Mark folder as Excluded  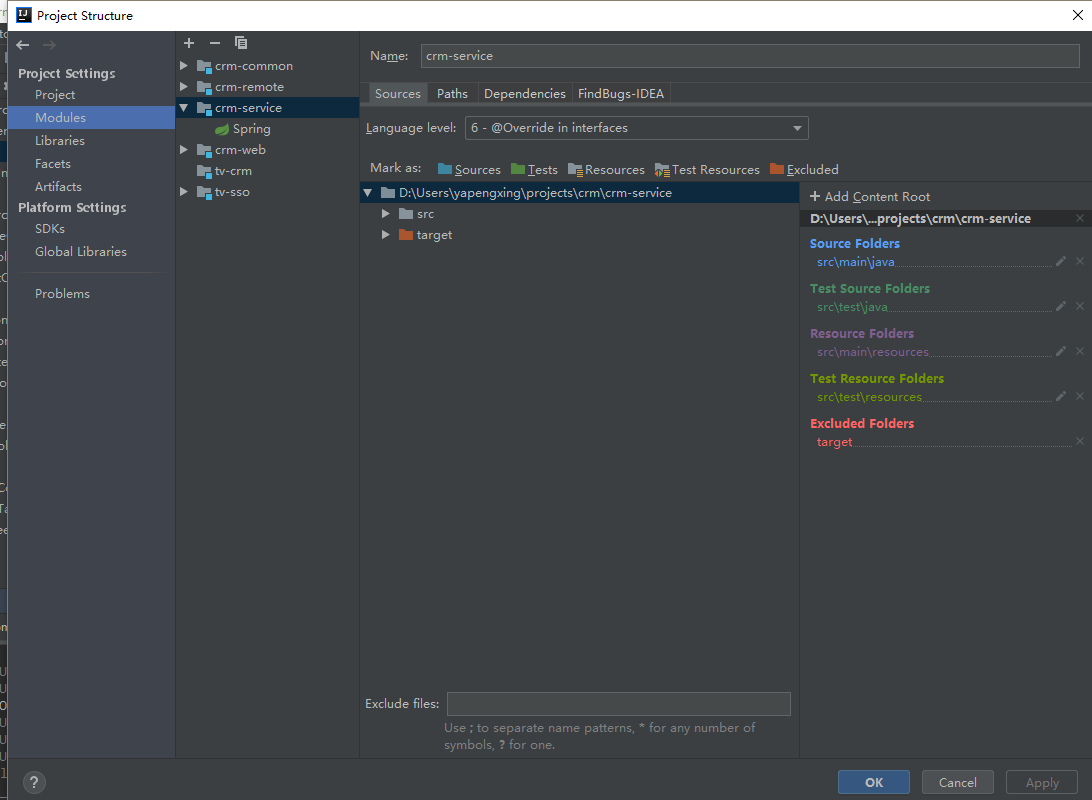[804, 169]
